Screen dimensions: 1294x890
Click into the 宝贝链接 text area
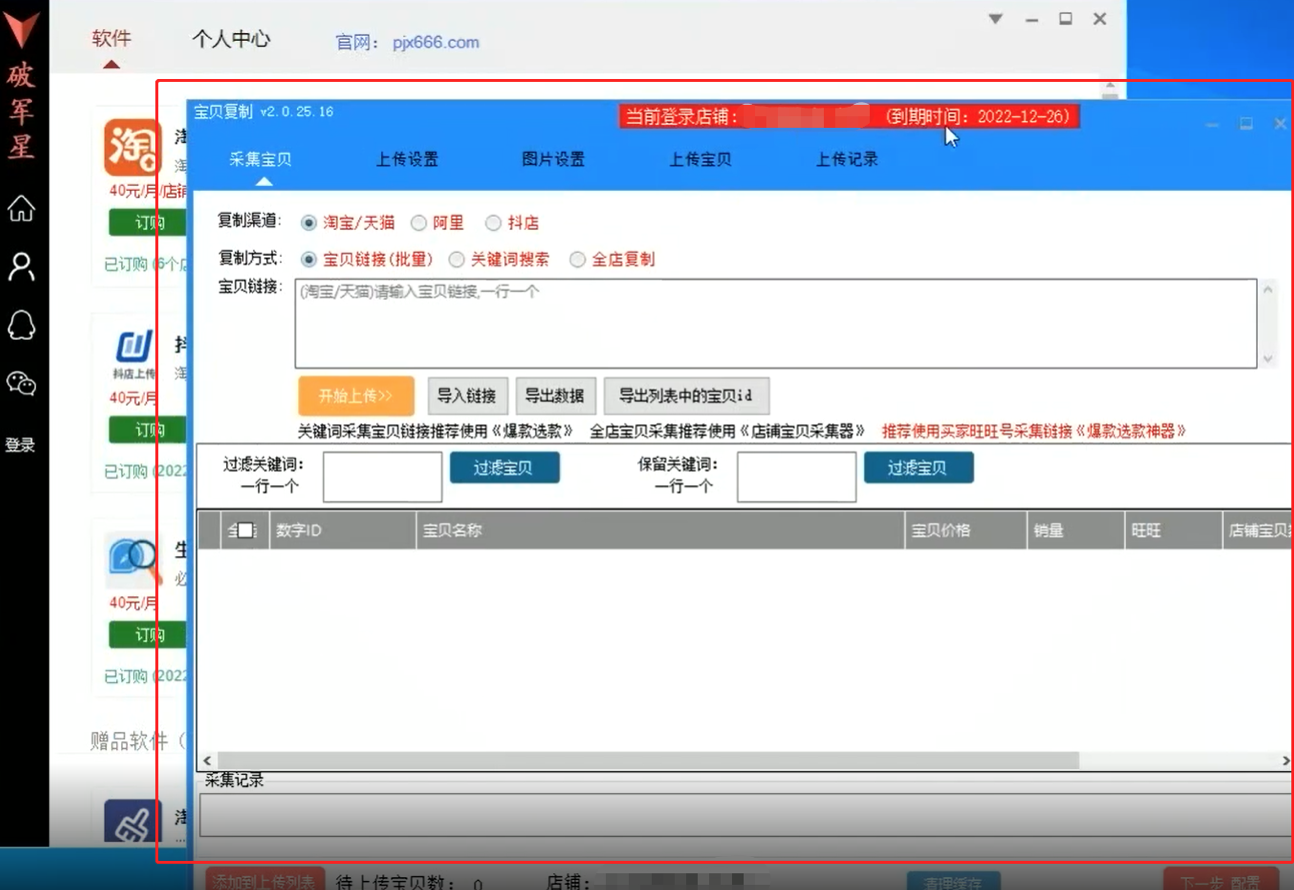point(776,323)
